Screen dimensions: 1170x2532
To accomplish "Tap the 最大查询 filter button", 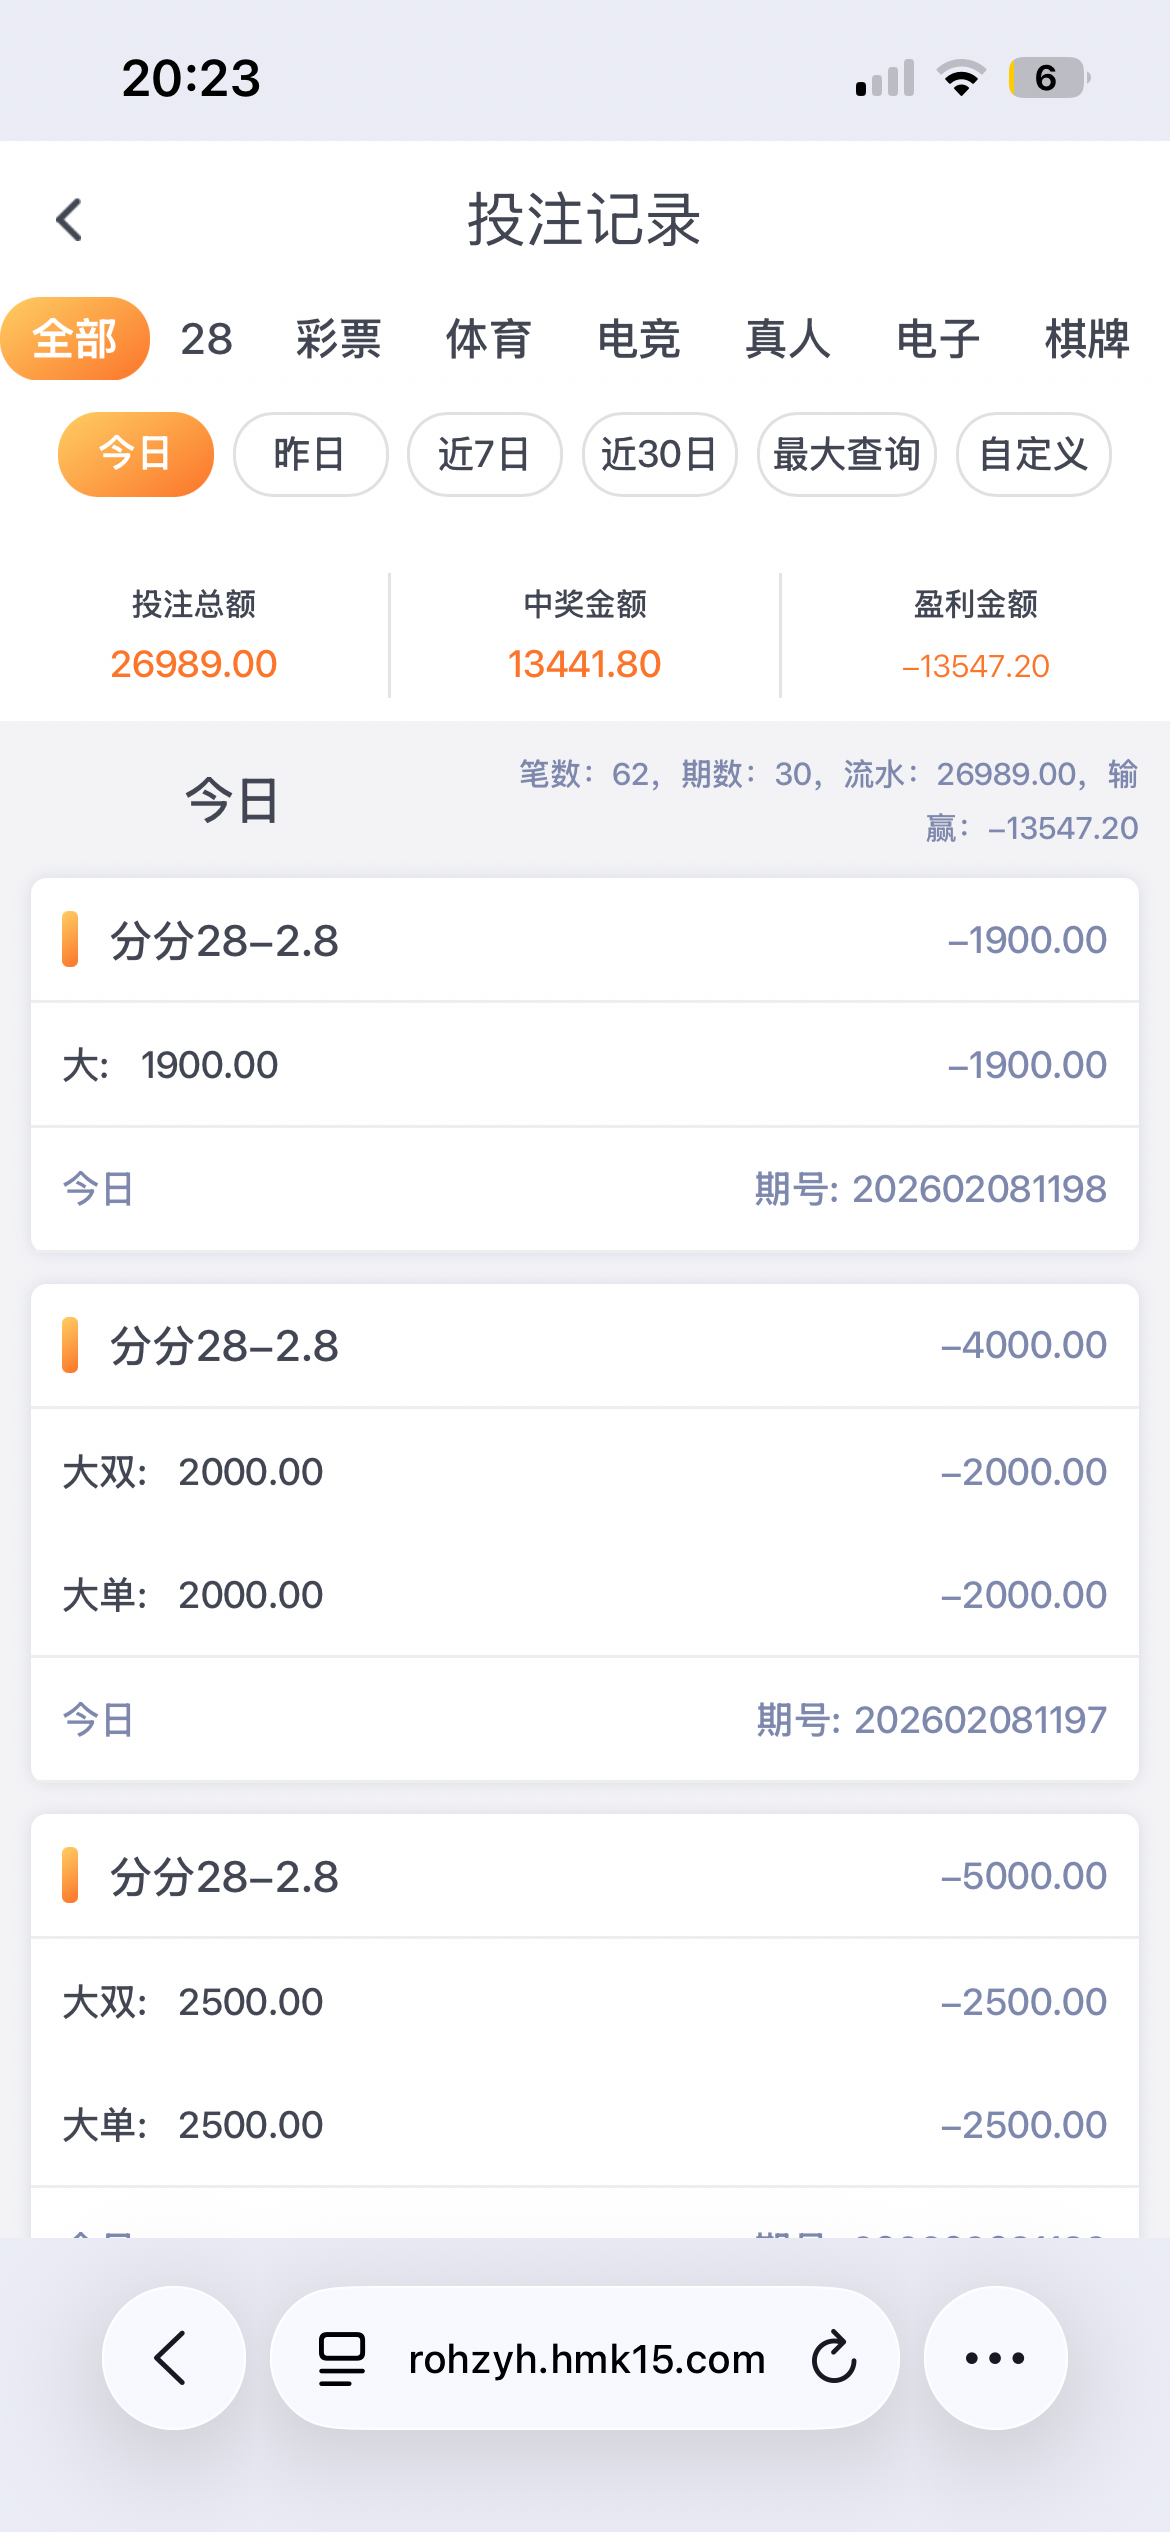I will pos(846,455).
